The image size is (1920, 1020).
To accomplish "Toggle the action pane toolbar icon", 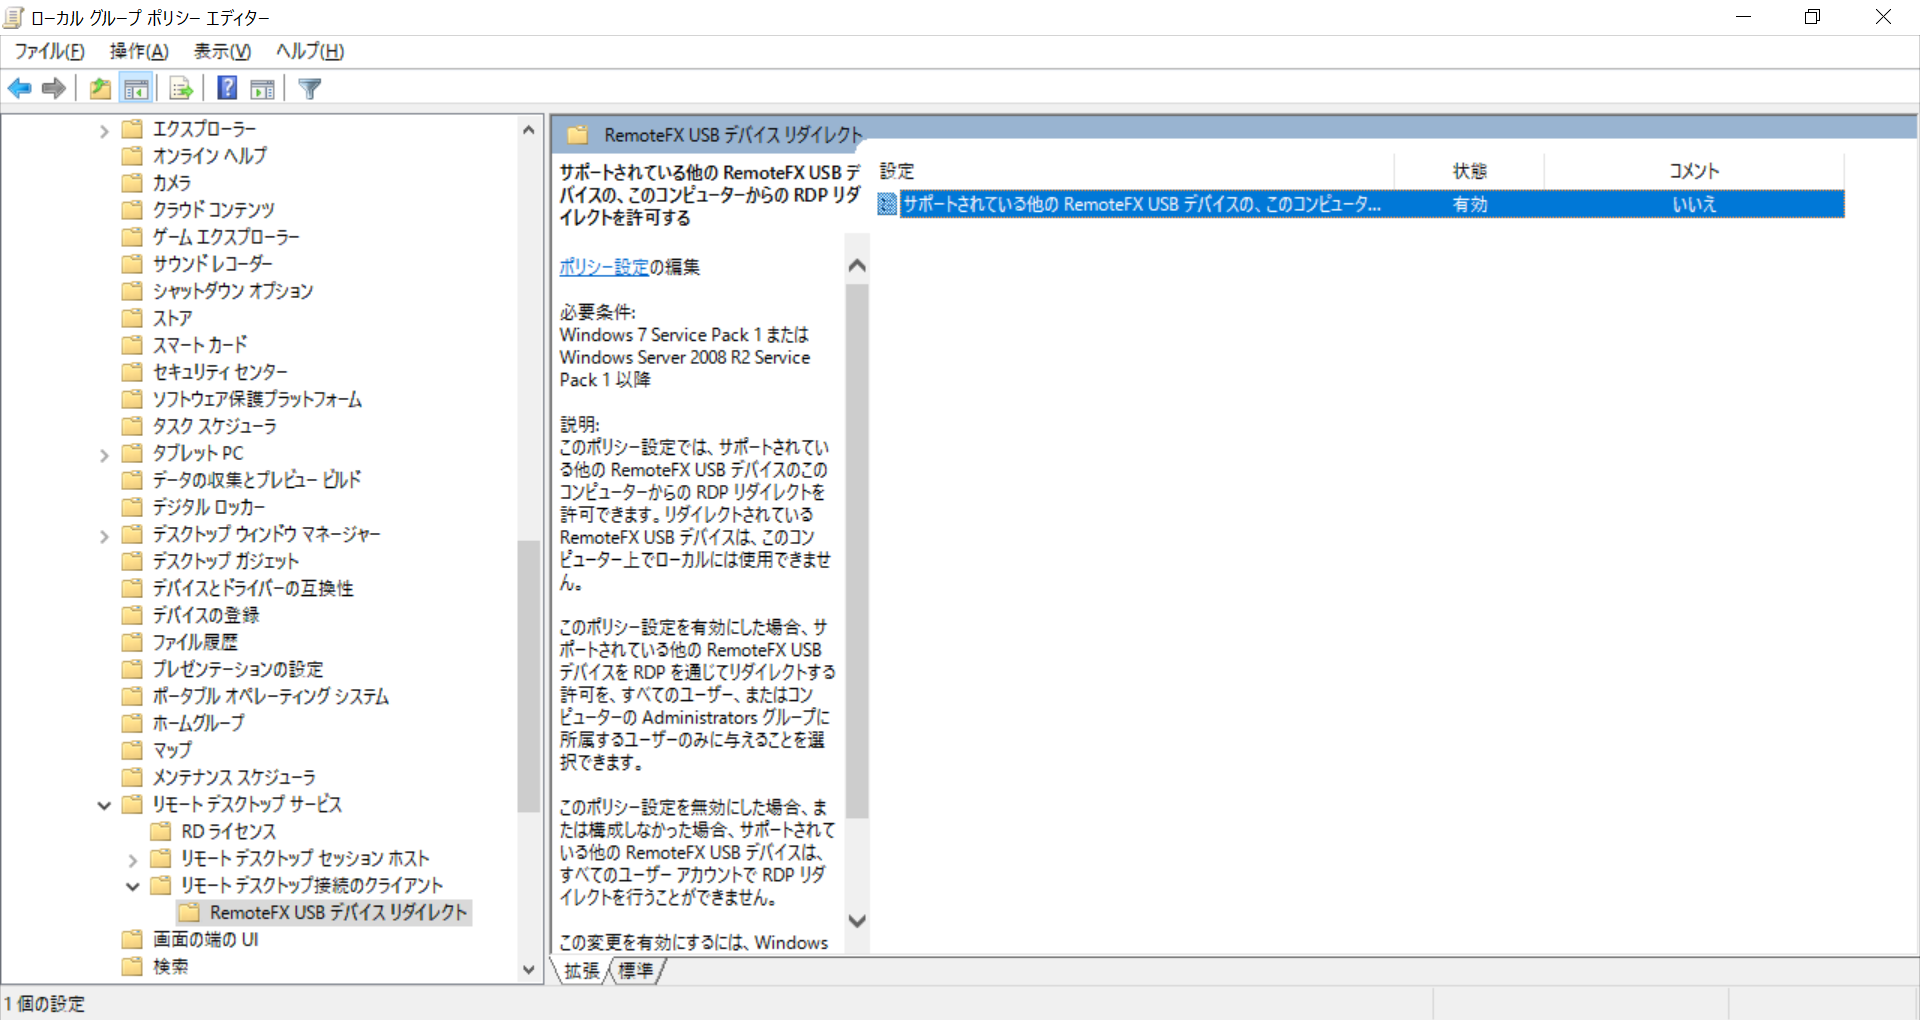I will click(263, 89).
